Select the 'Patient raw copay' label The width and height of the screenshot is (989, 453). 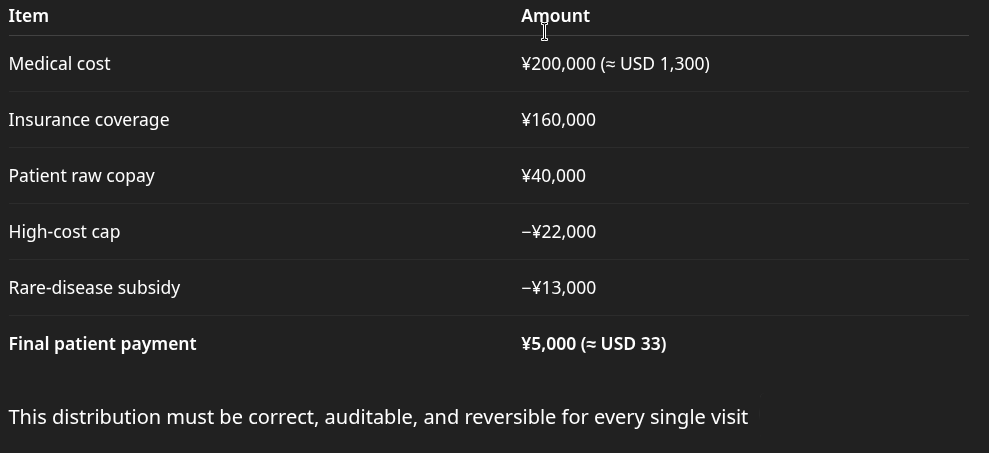(x=81, y=176)
